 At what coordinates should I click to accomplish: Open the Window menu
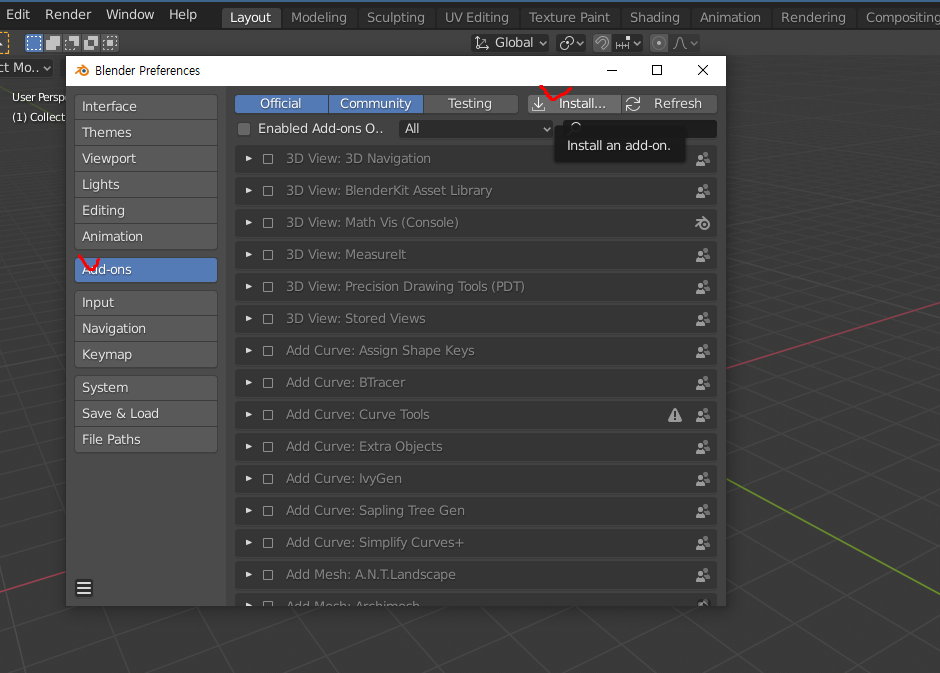(x=130, y=14)
